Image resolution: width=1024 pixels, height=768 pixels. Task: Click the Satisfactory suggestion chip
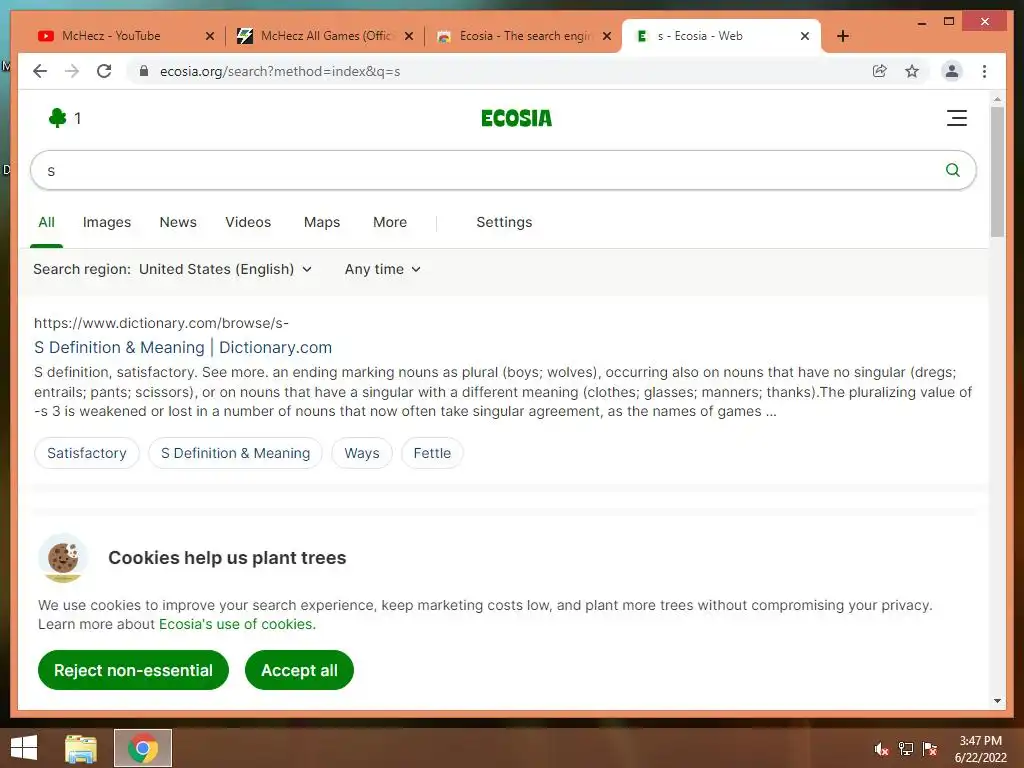click(x=87, y=453)
